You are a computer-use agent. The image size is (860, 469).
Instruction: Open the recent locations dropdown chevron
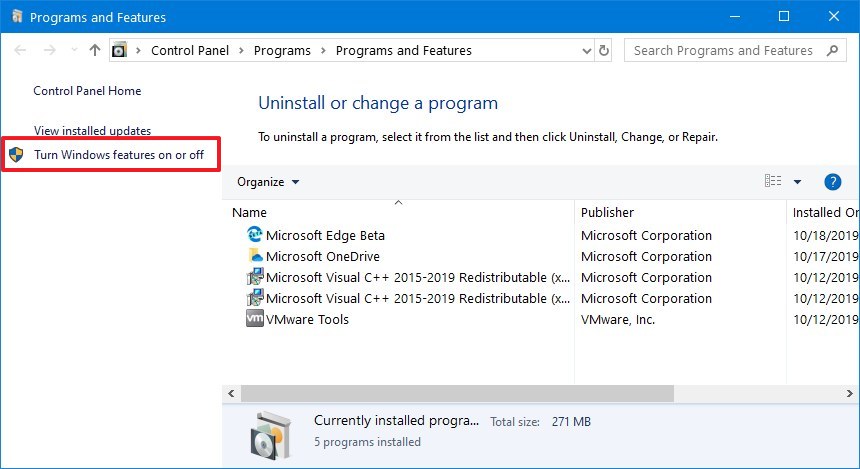coord(74,50)
